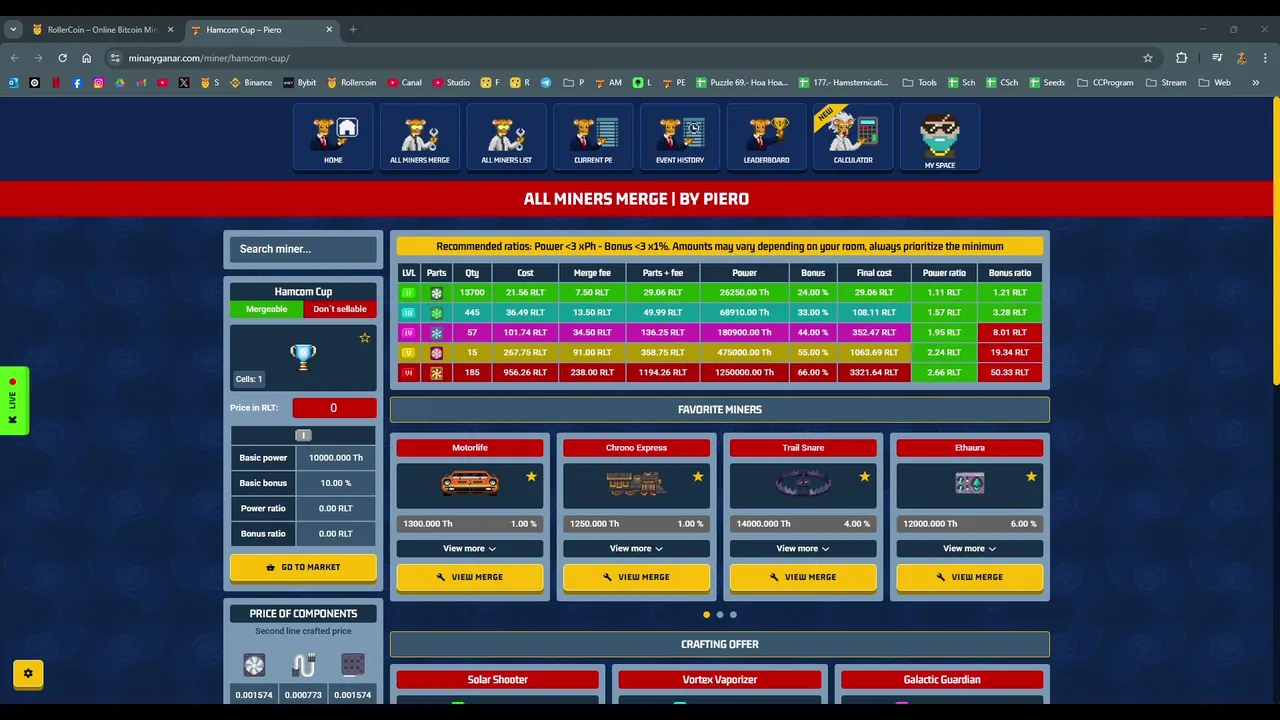Click the level I selector chip
Image resolution: width=1280 pixels, height=720 pixels.
(x=303, y=435)
